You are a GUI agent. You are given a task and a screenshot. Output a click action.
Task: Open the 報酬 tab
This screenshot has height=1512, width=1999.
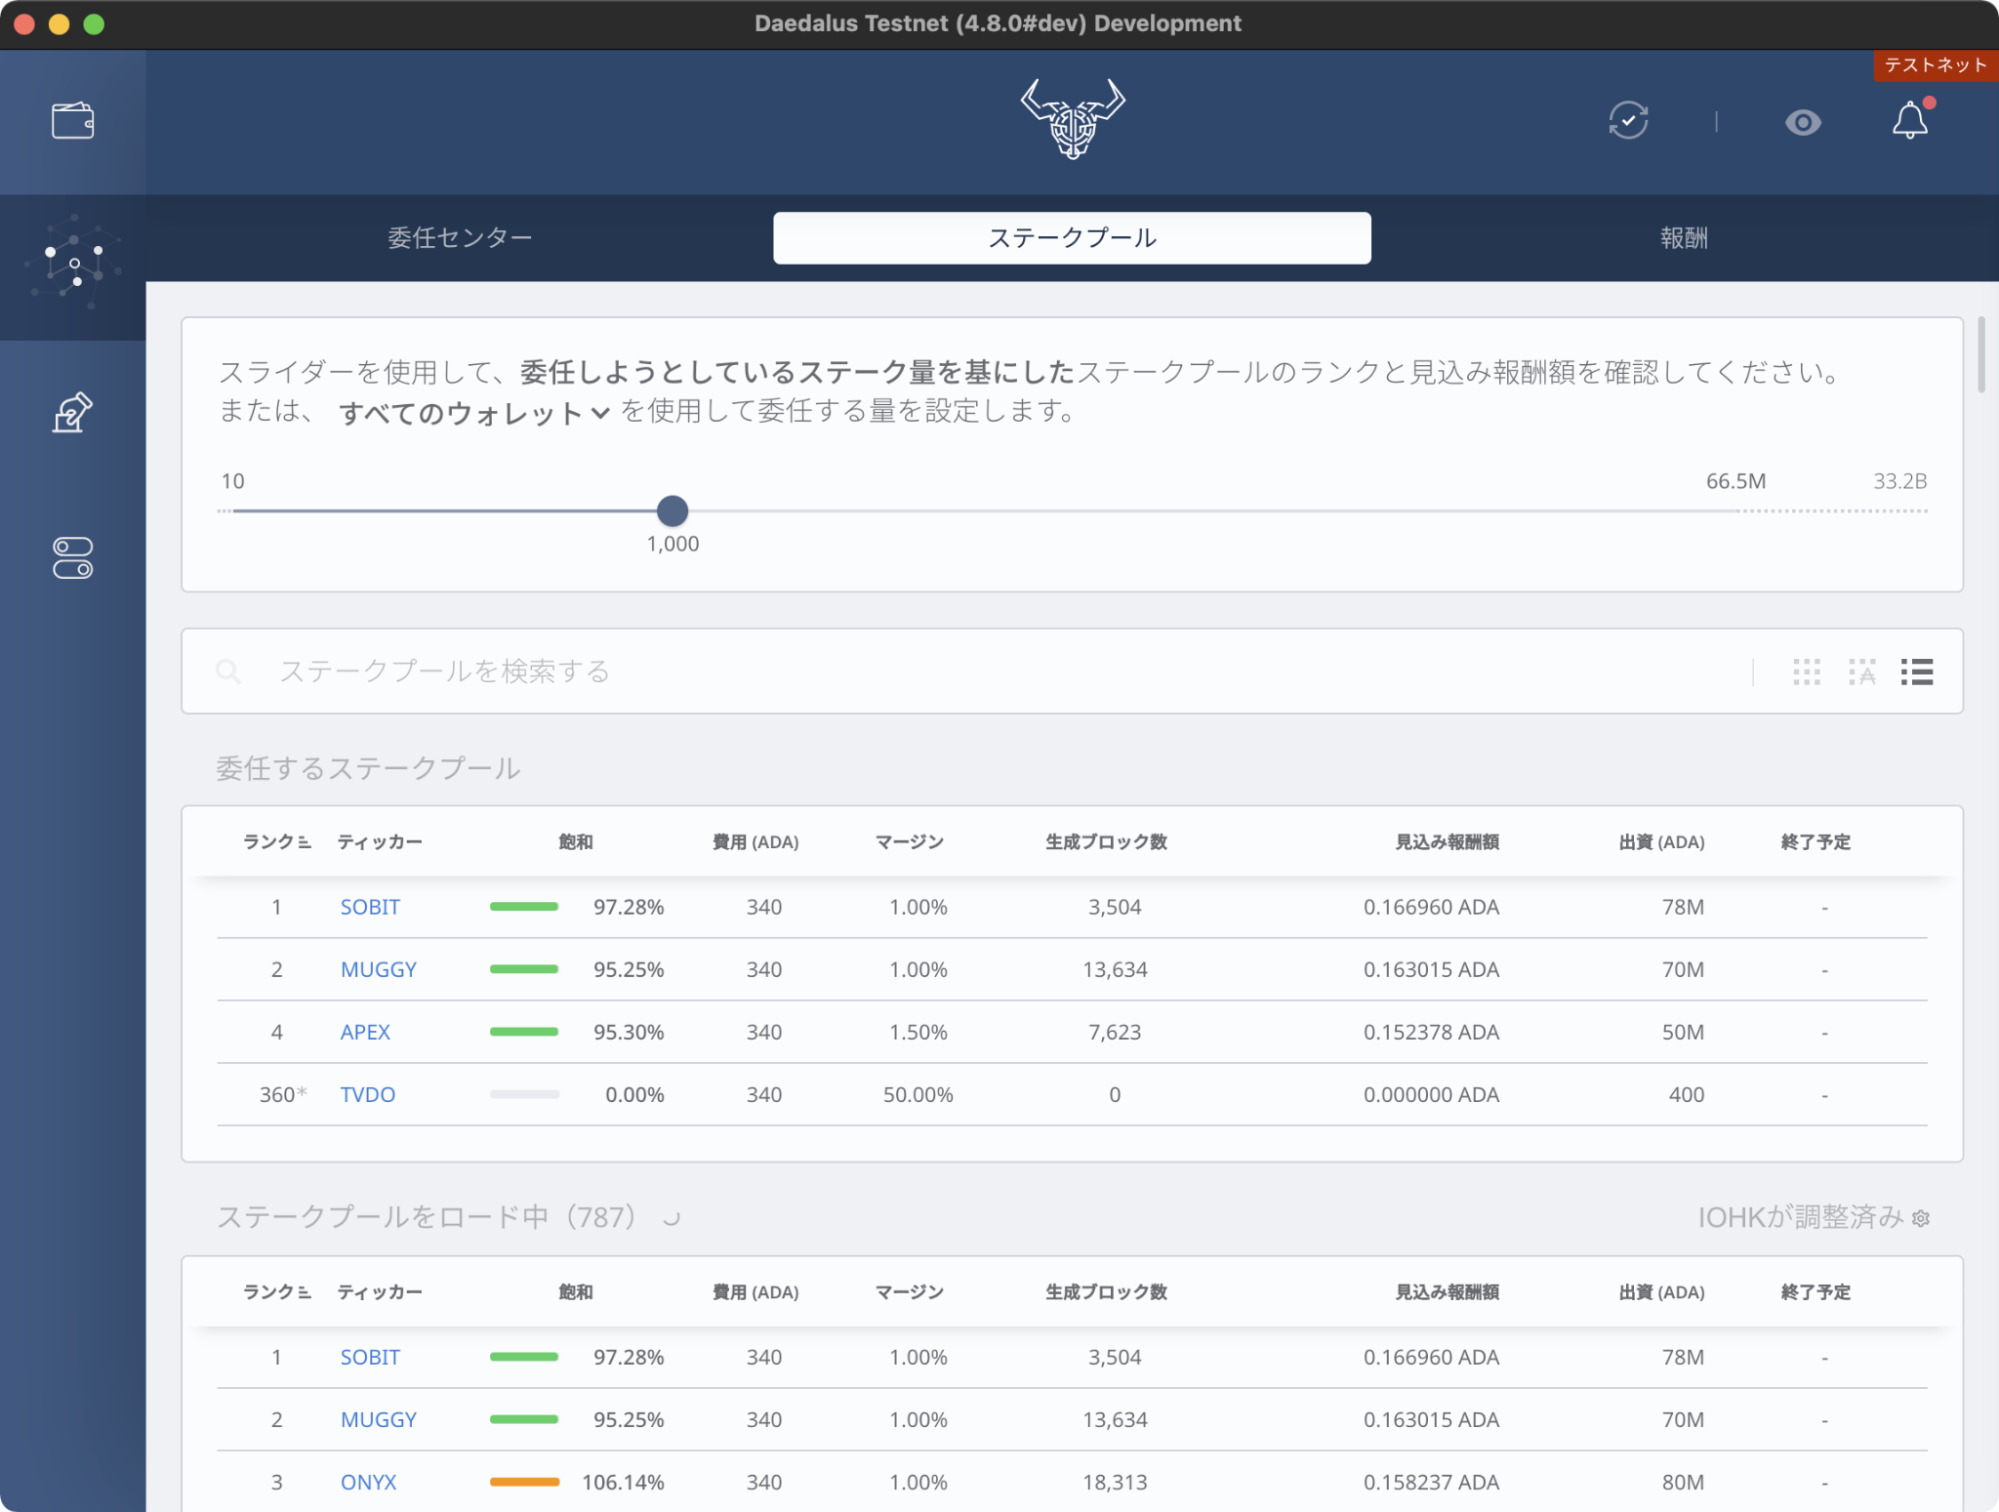[x=1684, y=238]
